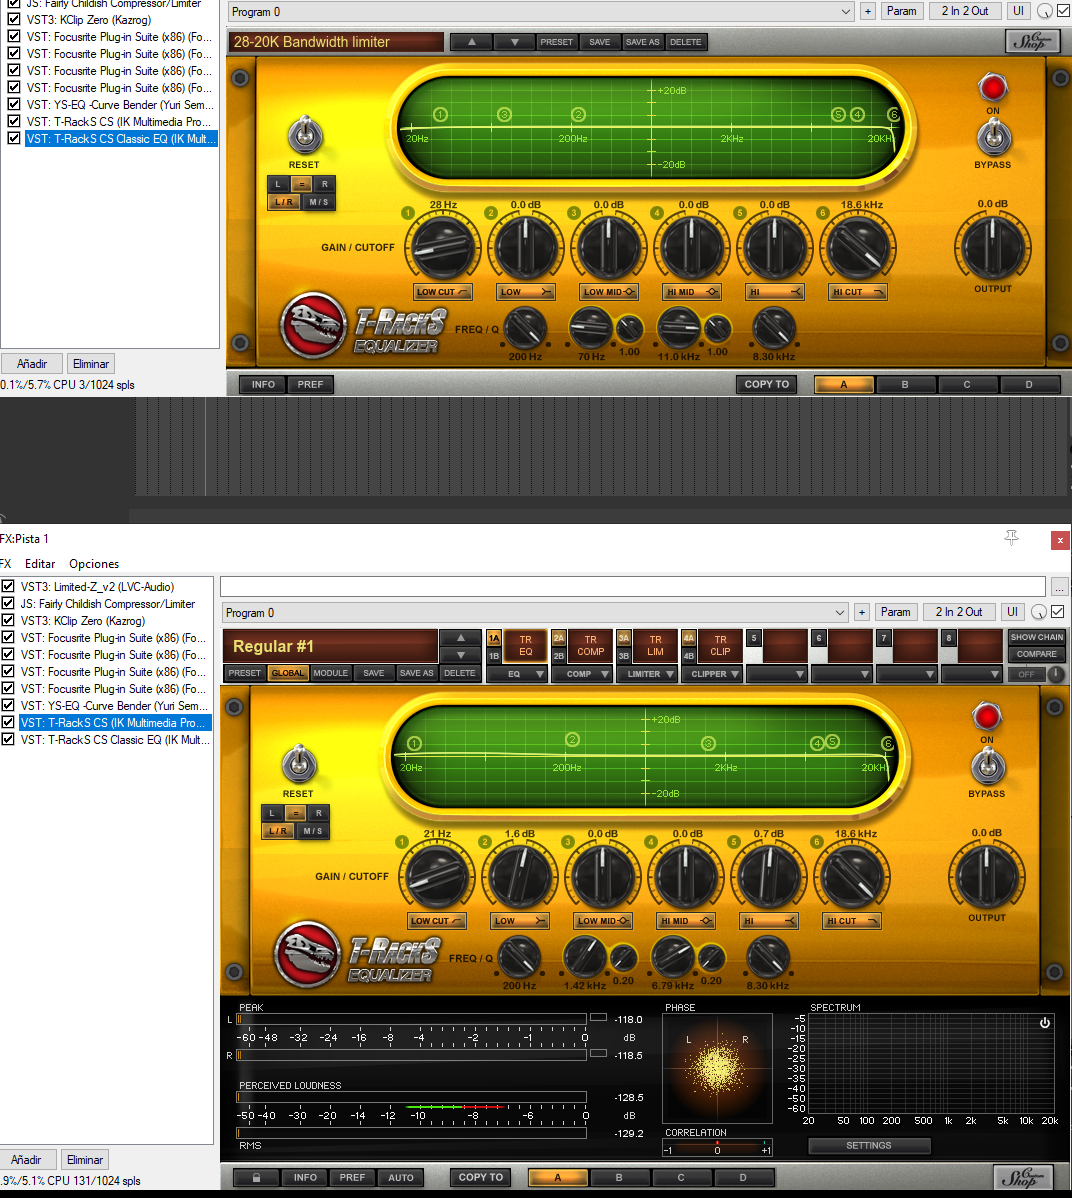Click HI CUT filter button in upper window
This screenshot has width=1072, height=1198.
point(858,292)
